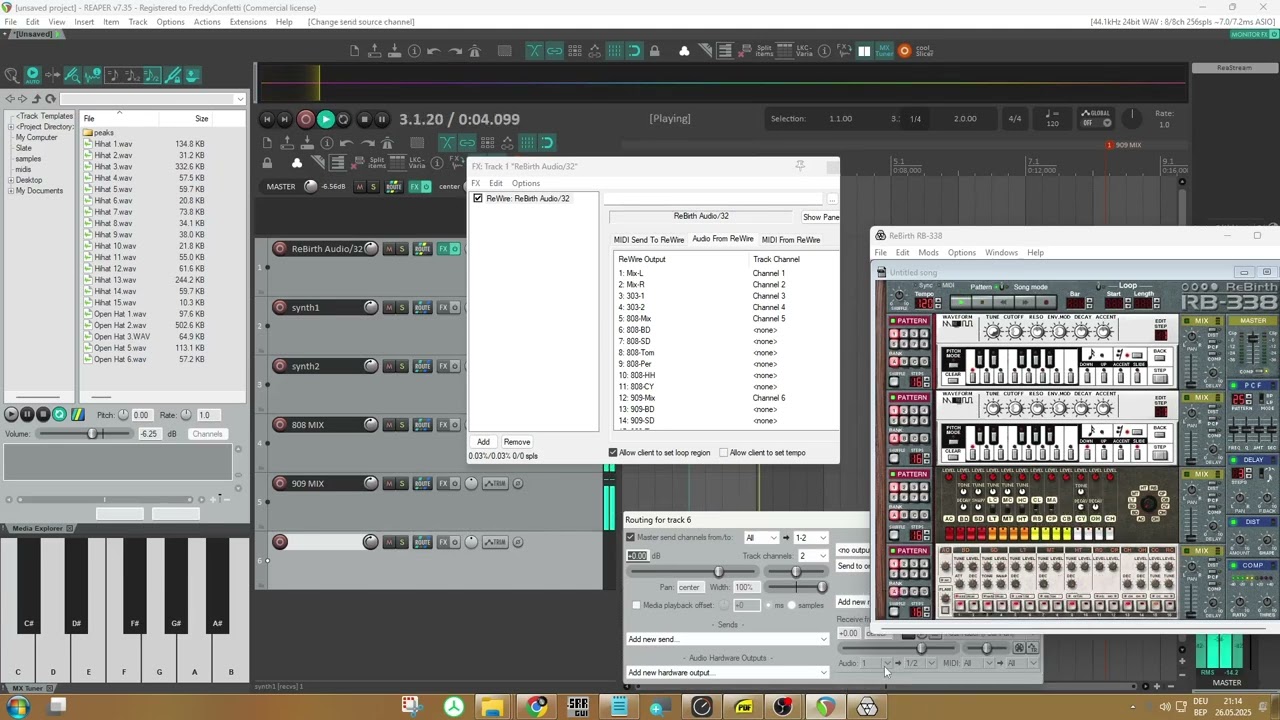Open receive Audio 1 source dropdown

876,663
